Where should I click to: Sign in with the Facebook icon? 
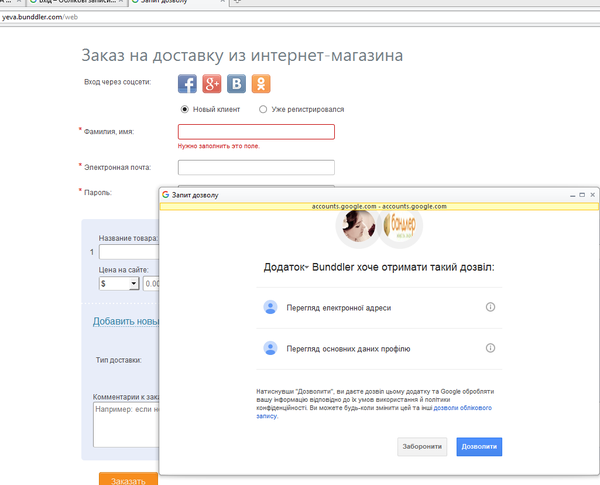point(187,84)
